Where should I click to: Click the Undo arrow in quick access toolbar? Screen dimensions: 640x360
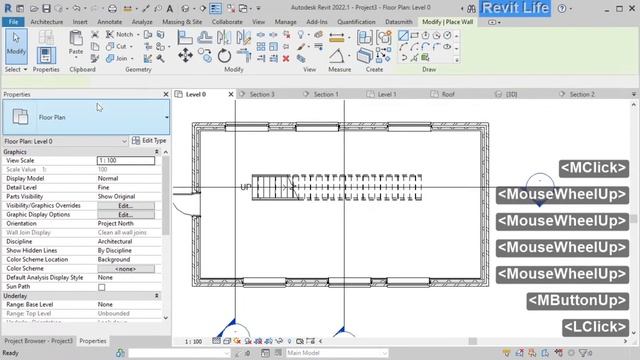point(76,8)
